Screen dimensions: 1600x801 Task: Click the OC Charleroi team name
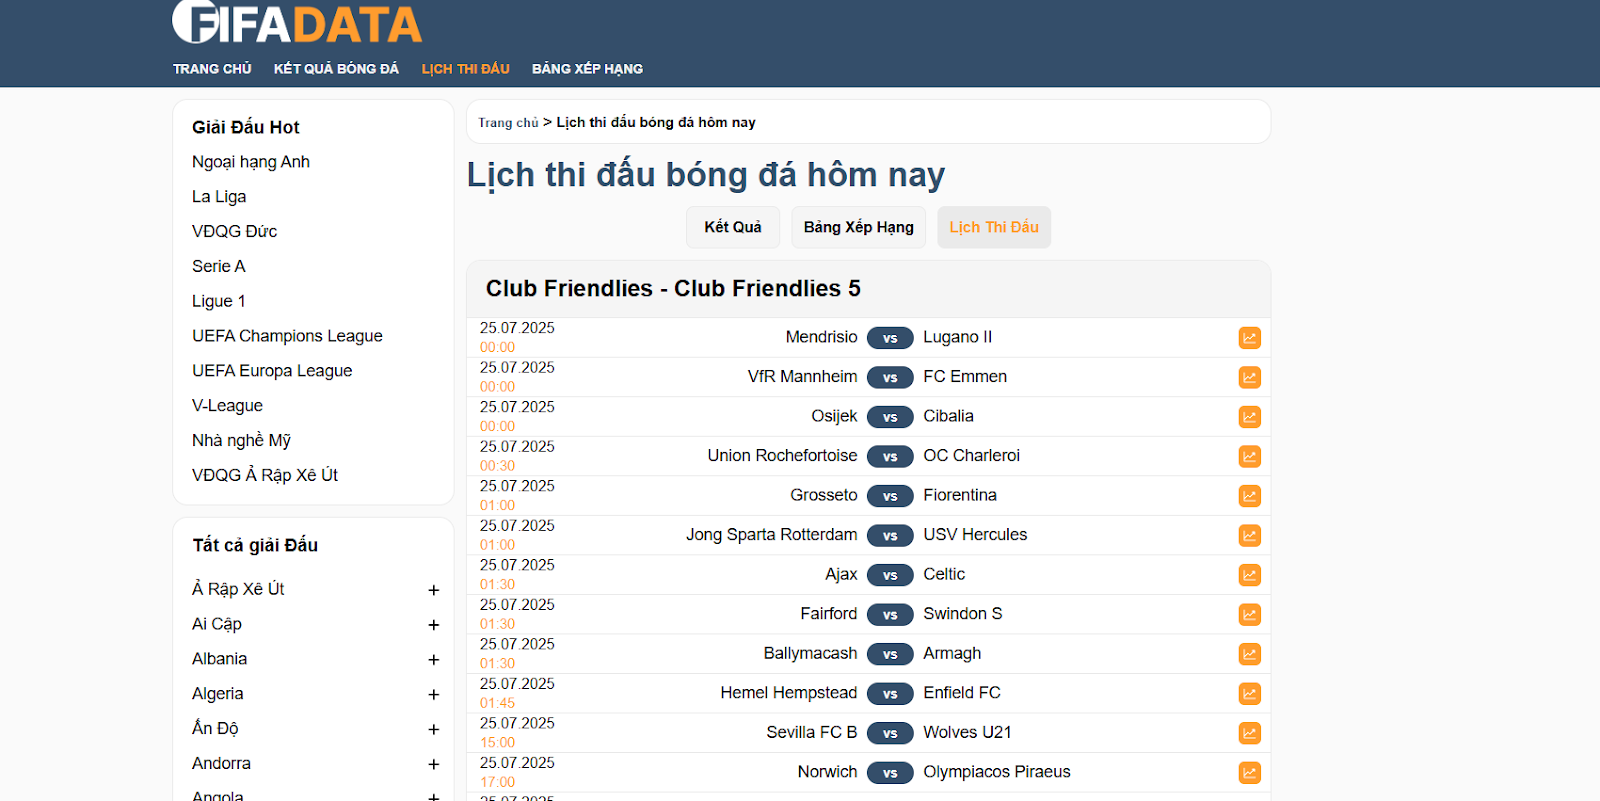[x=971, y=456]
